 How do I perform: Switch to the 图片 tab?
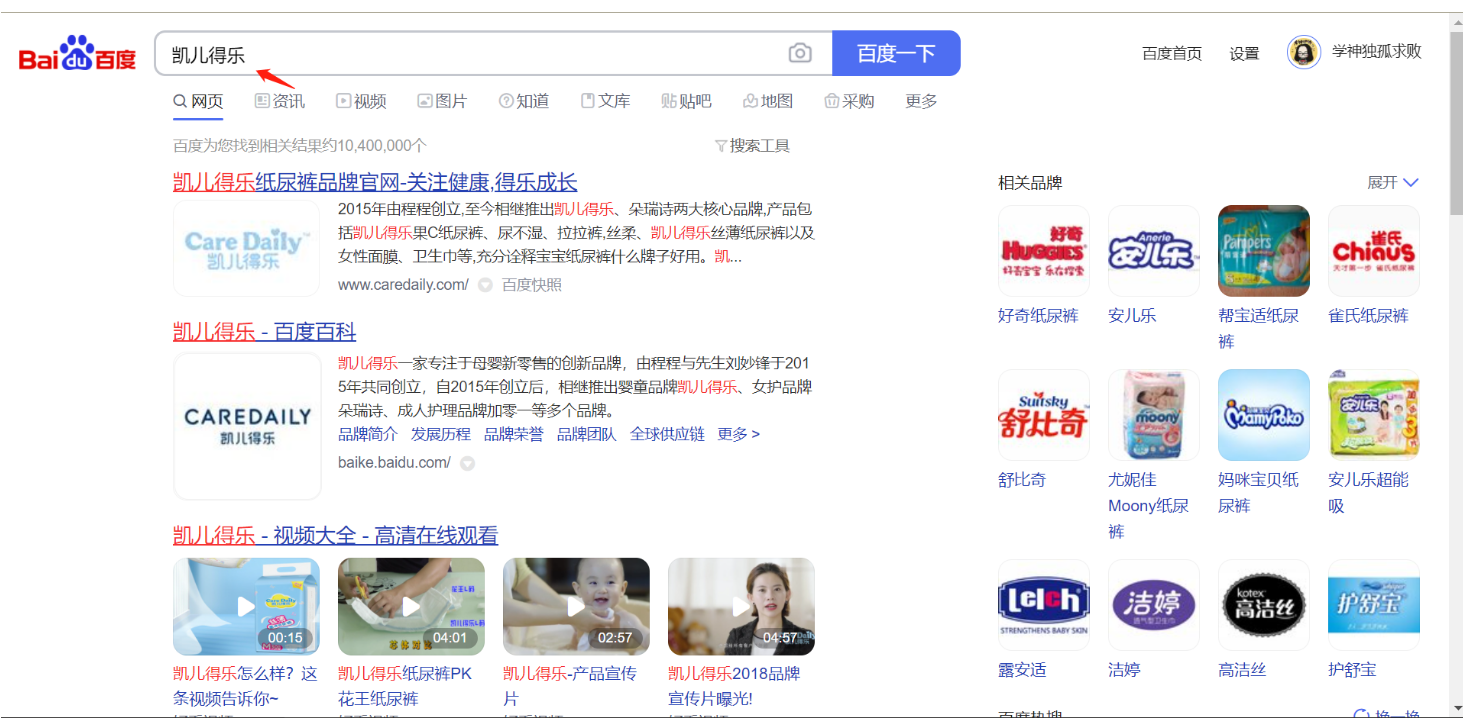[442, 101]
